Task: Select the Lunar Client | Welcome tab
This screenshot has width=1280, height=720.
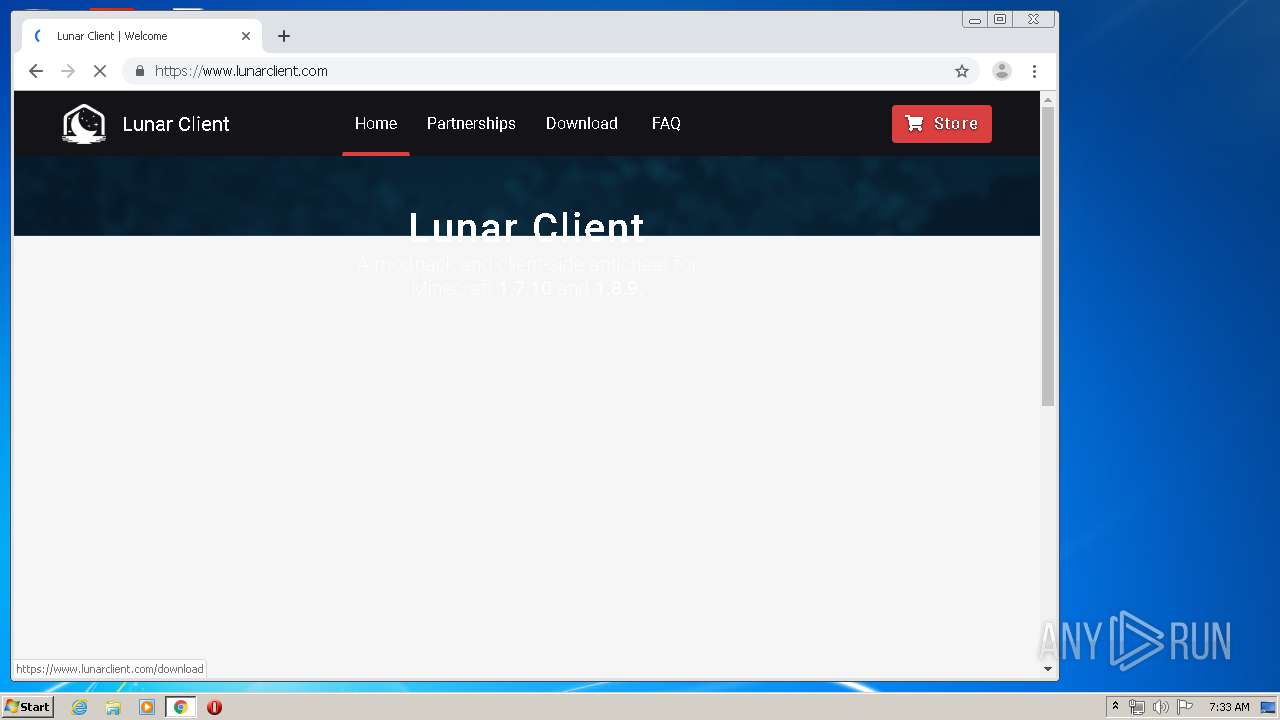Action: point(142,36)
